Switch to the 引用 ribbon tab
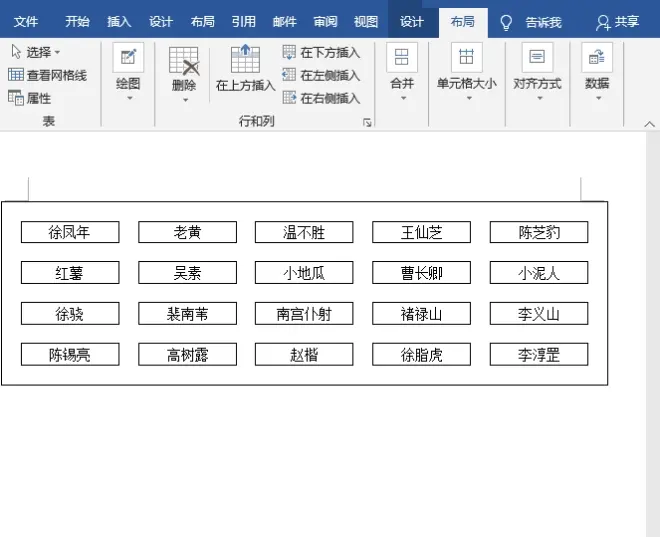The image size is (660, 537). [243, 22]
